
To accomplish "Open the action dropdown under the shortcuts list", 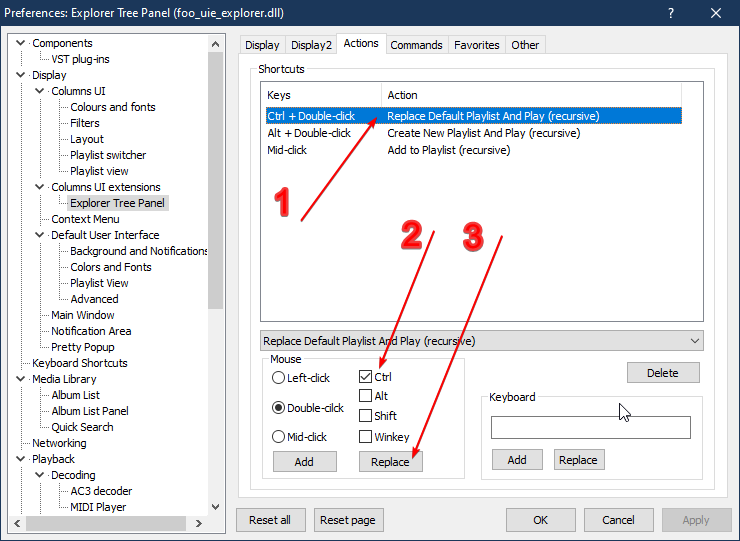I will coord(481,341).
